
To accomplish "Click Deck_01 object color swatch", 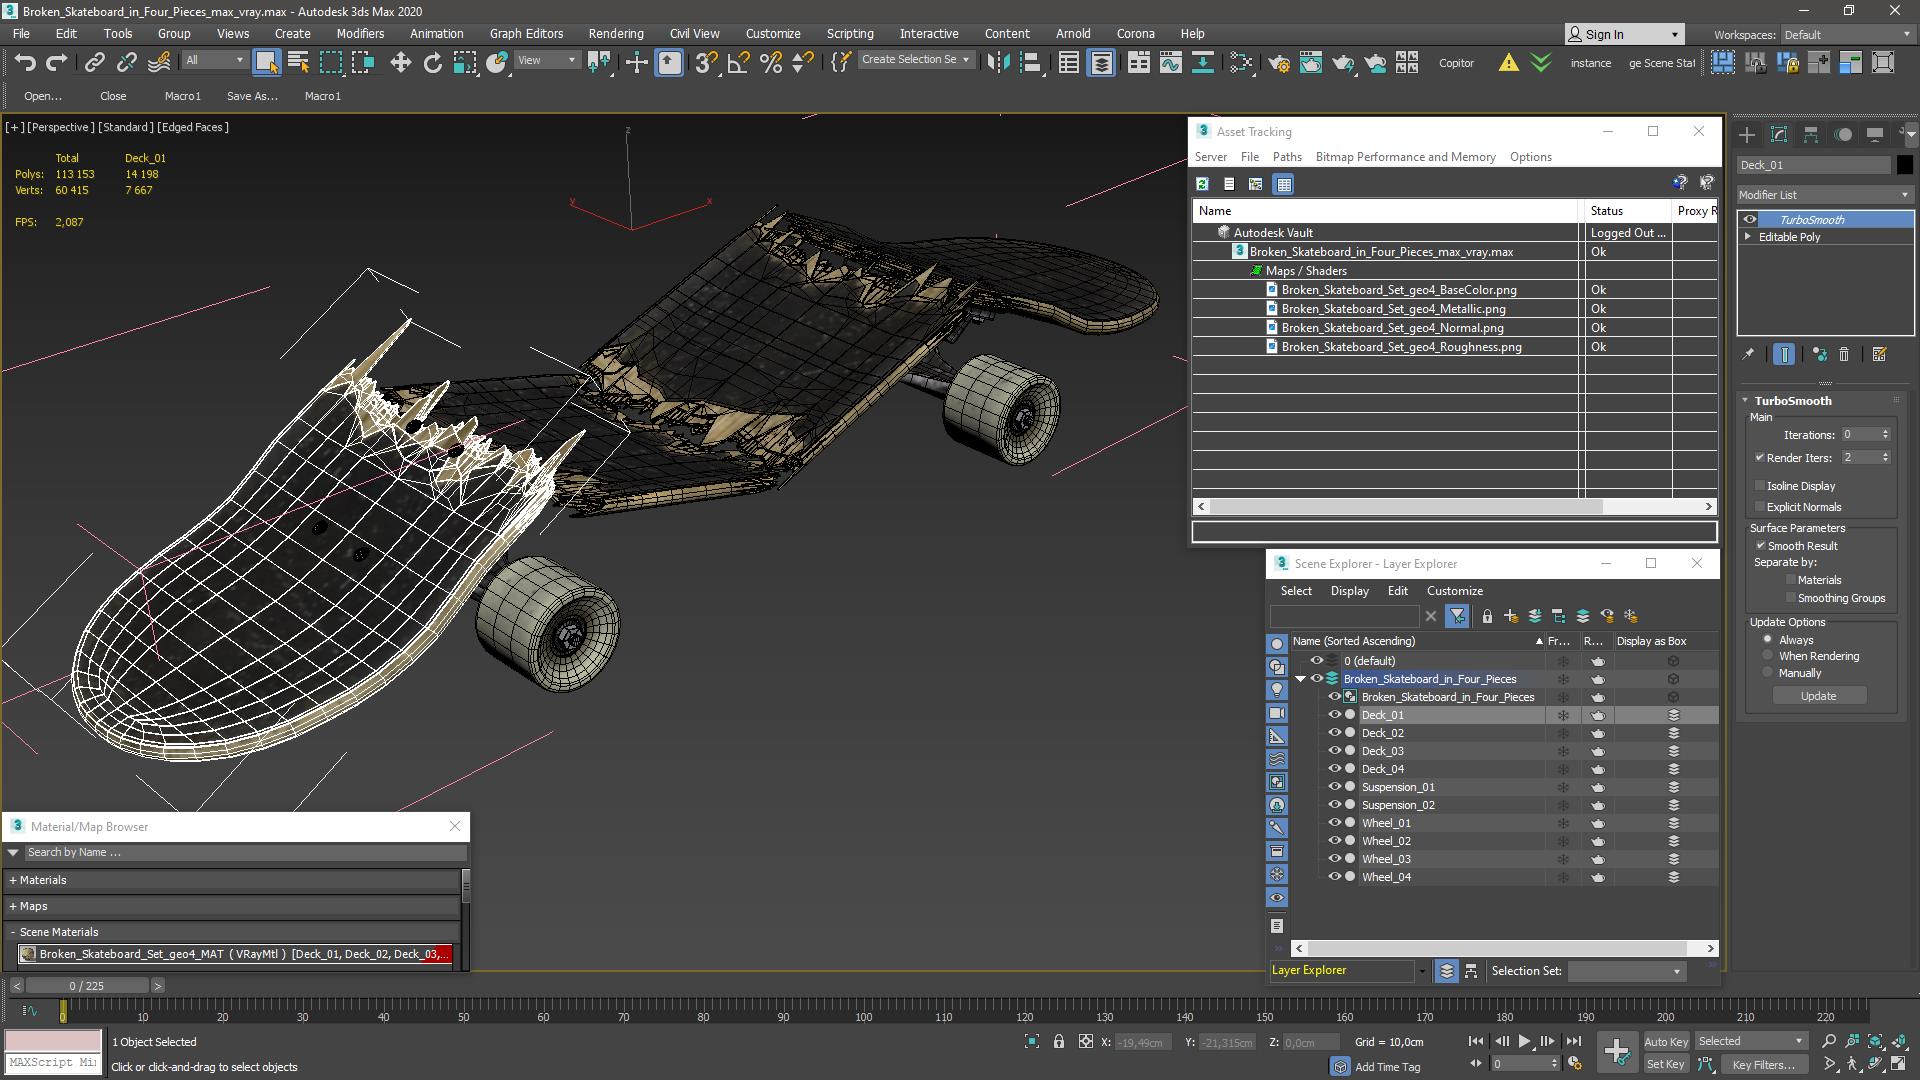I will pyautogui.click(x=1904, y=165).
